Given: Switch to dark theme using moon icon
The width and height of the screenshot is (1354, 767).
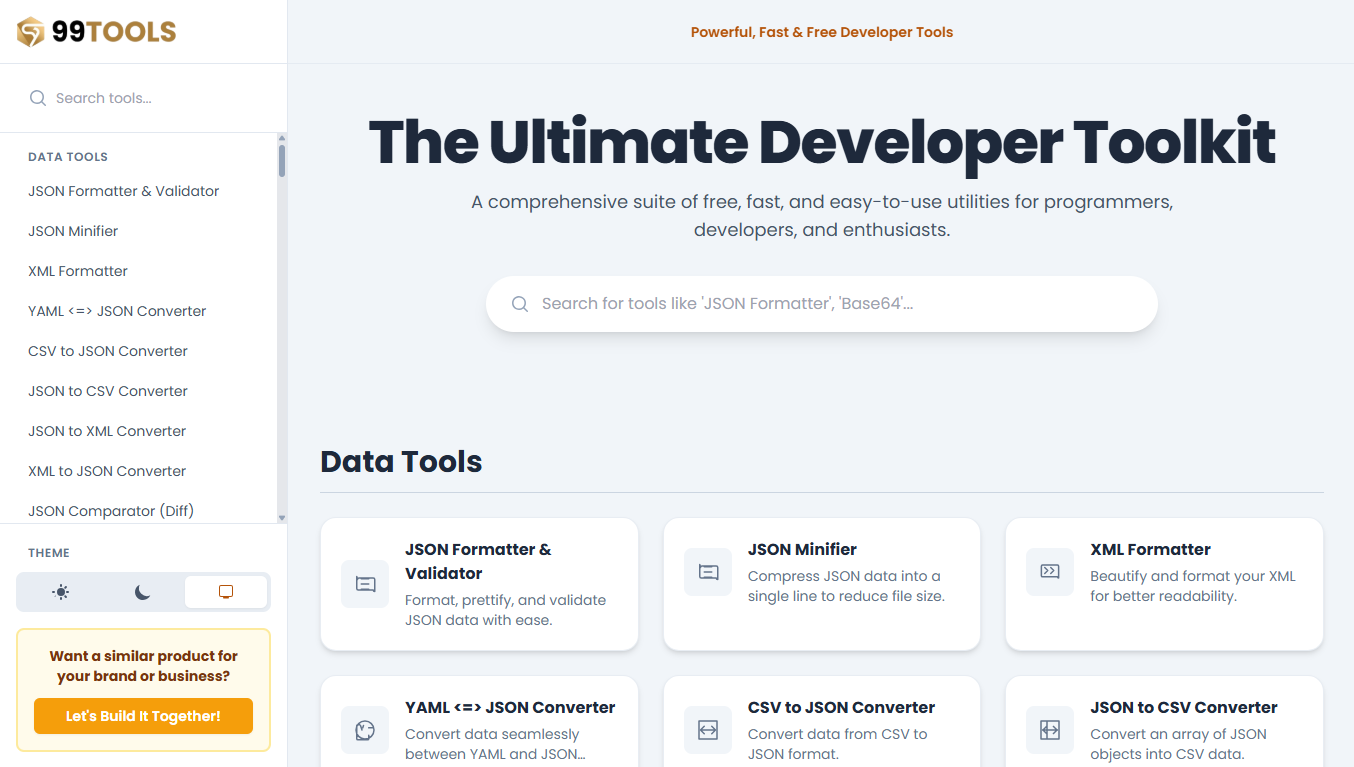Looking at the screenshot, I should click(x=142, y=591).
